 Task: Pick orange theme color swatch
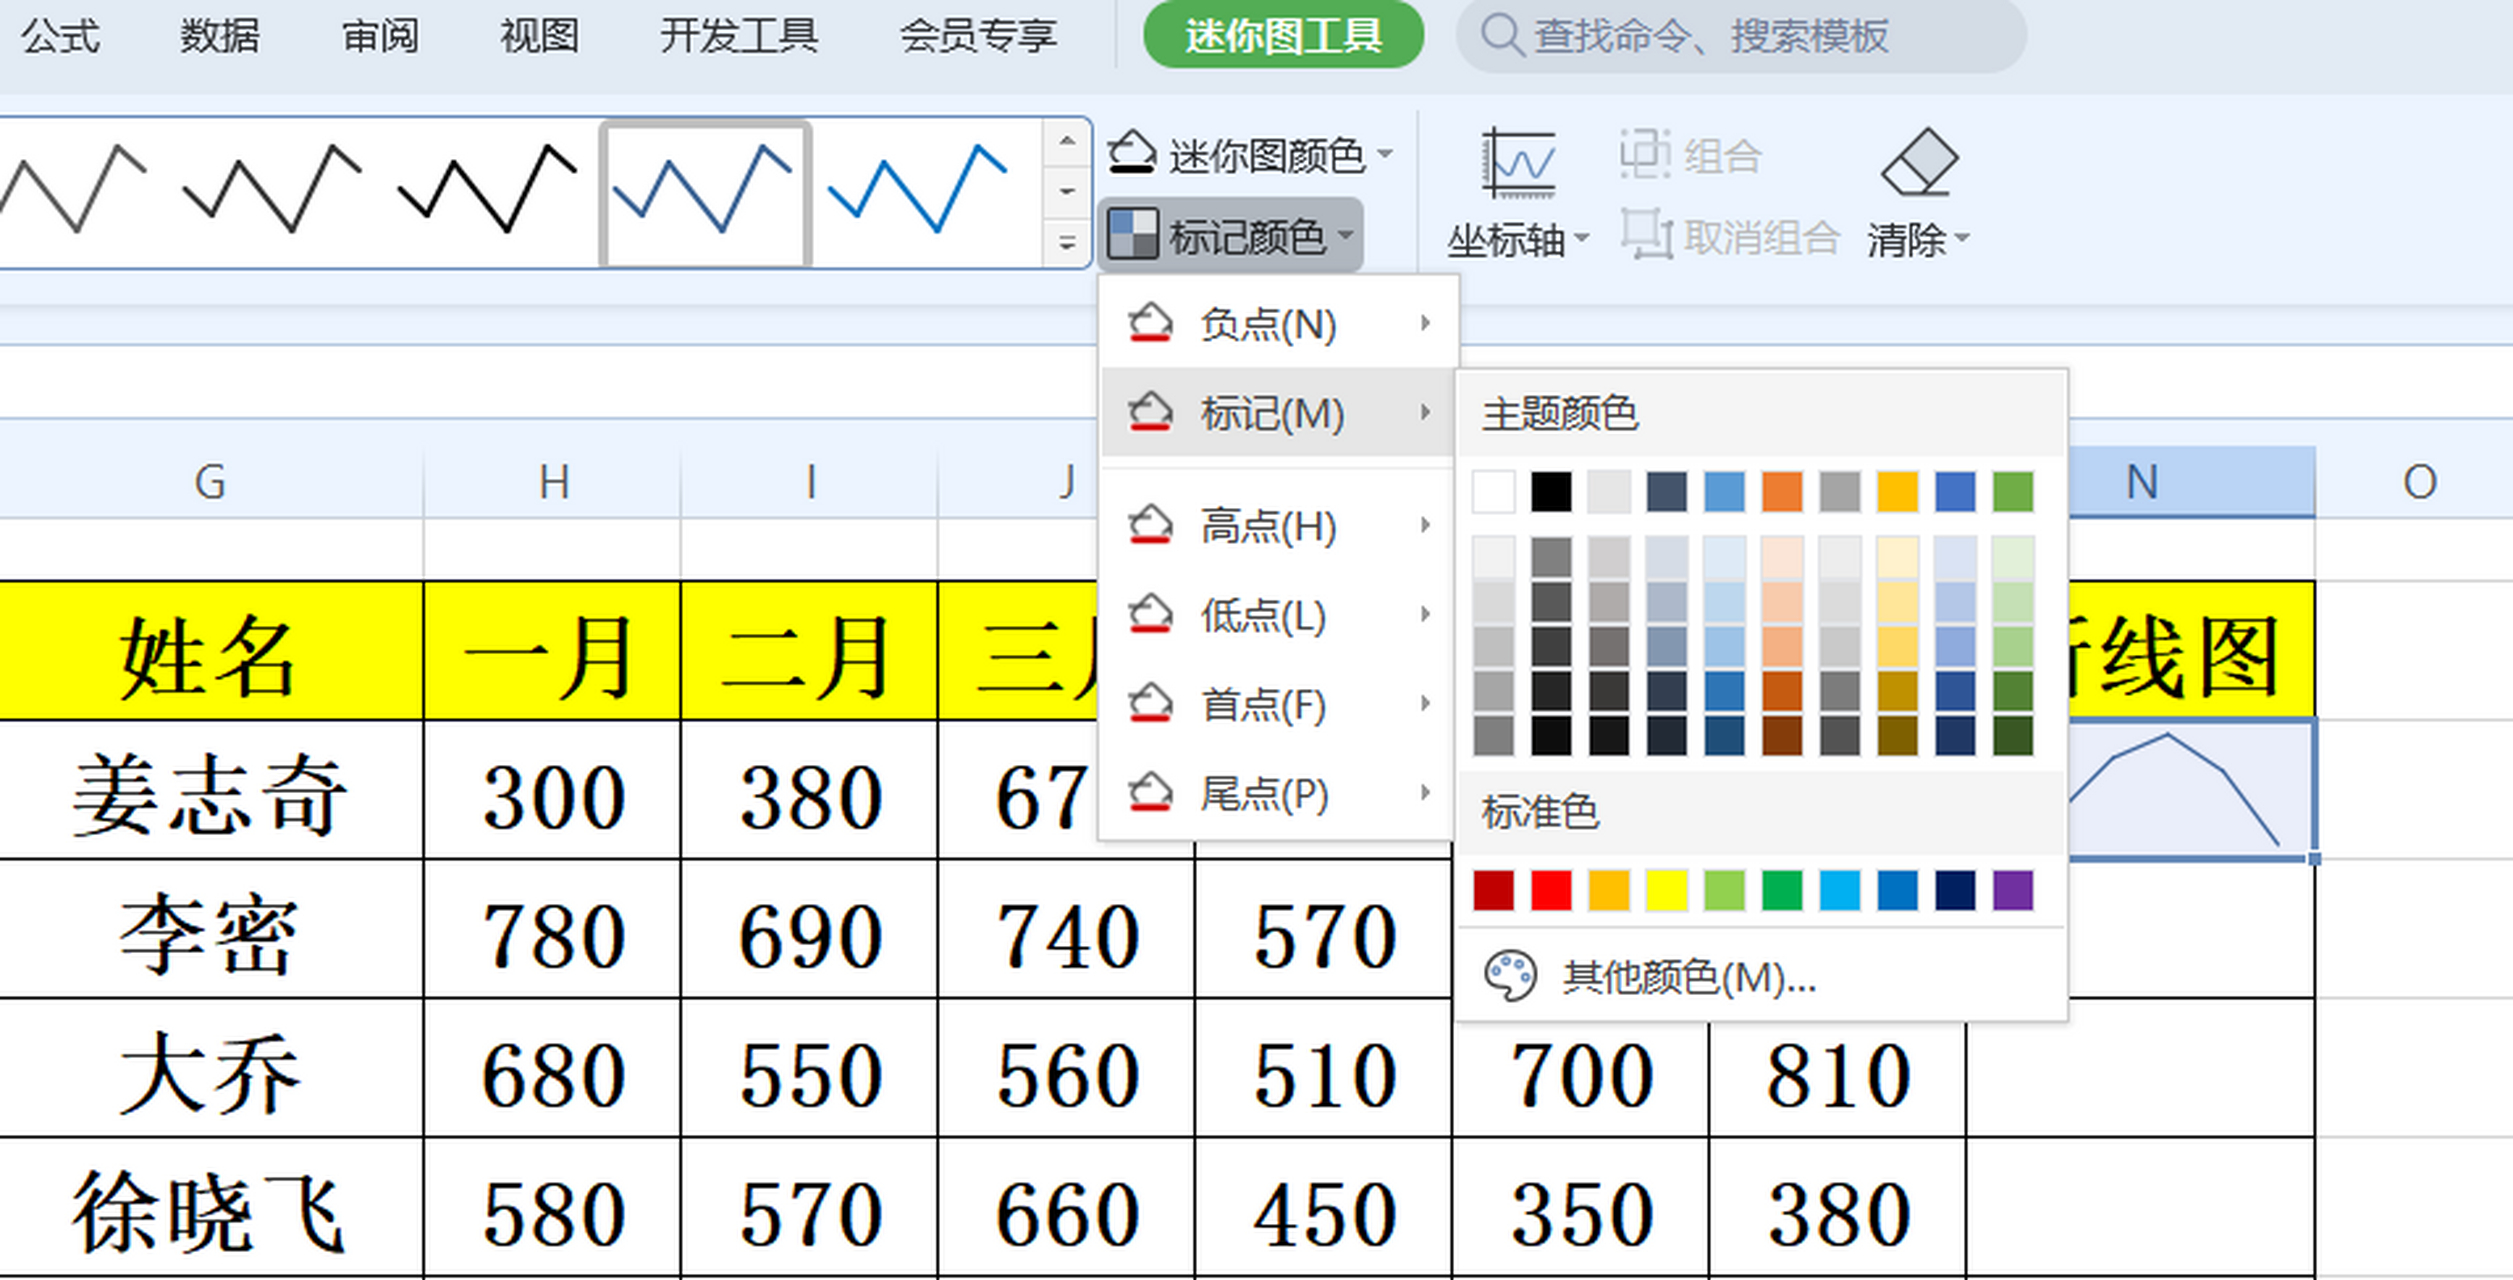click(1782, 491)
